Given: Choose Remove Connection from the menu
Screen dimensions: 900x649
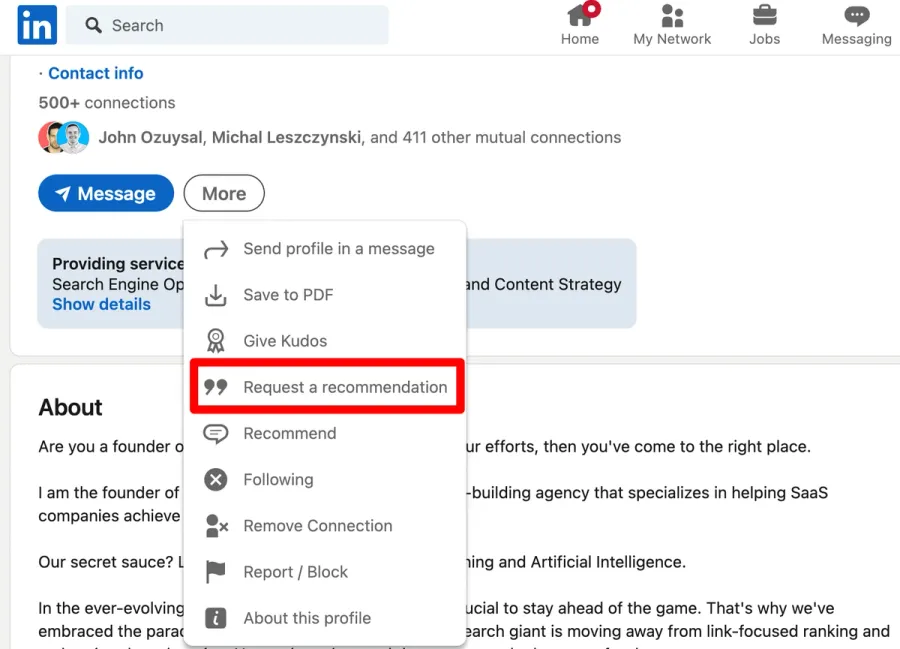Looking at the screenshot, I should point(316,525).
